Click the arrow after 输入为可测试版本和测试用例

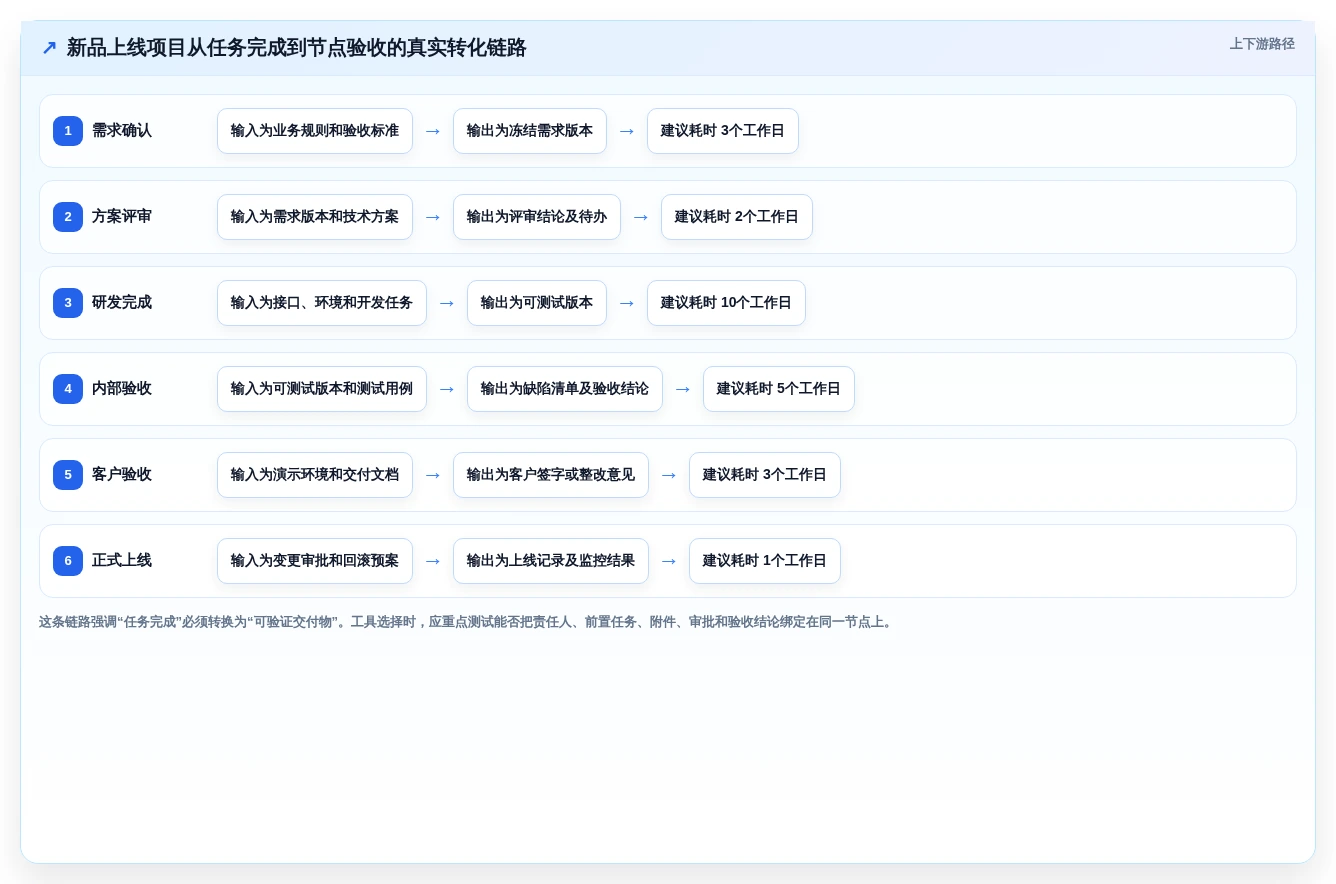[447, 389]
